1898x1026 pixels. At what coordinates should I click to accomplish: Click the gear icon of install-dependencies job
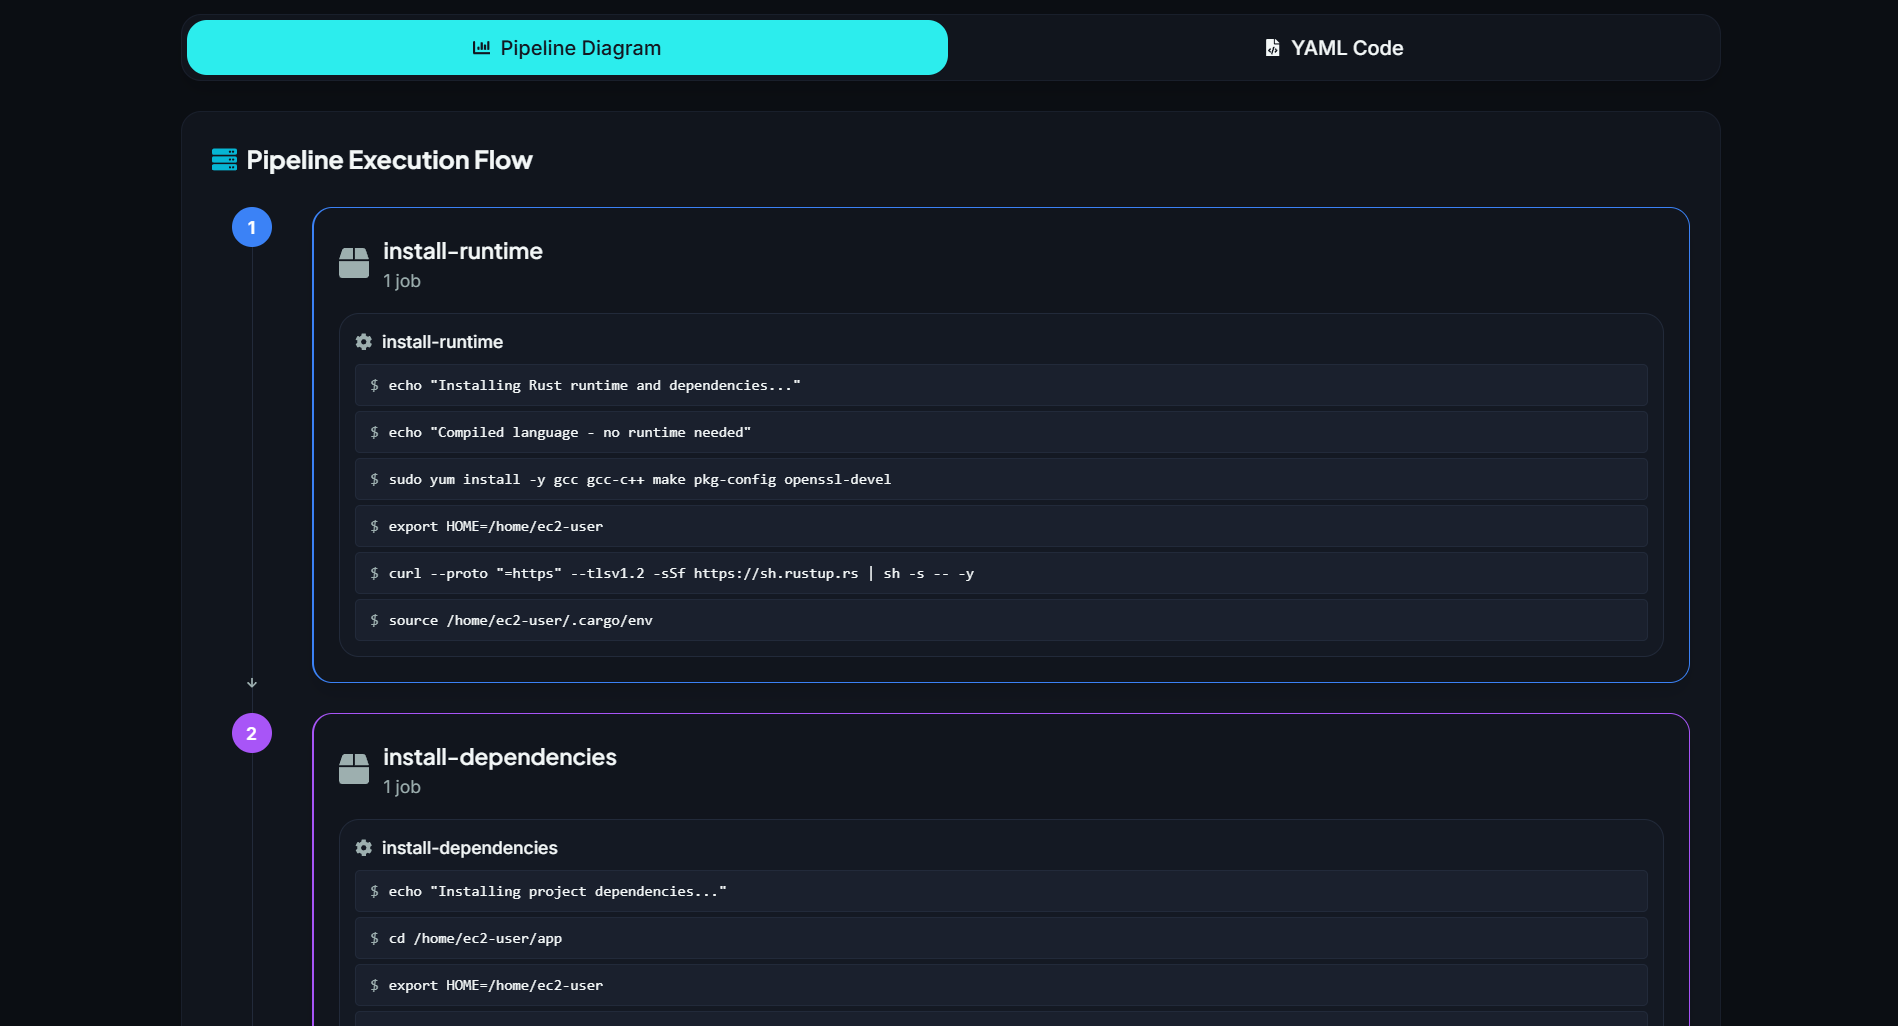coord(364,848)
